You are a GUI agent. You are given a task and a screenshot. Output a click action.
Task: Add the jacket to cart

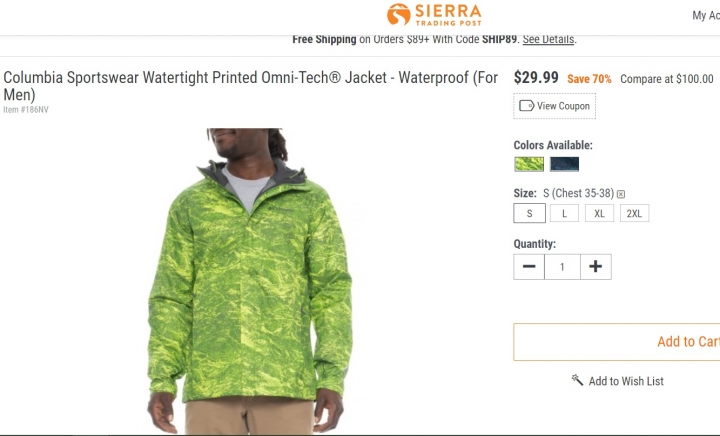[617, 342]
